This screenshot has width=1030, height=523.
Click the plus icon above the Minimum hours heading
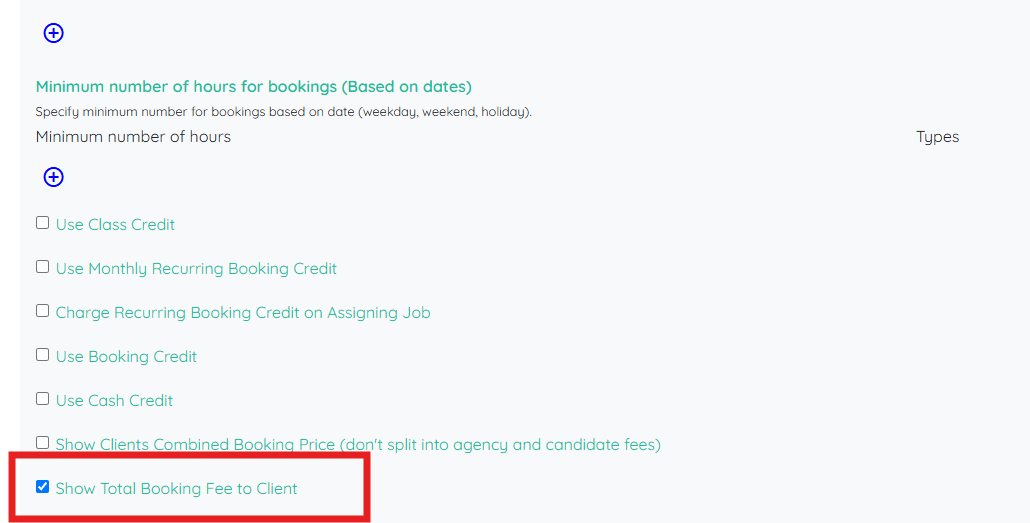(53, 33)
